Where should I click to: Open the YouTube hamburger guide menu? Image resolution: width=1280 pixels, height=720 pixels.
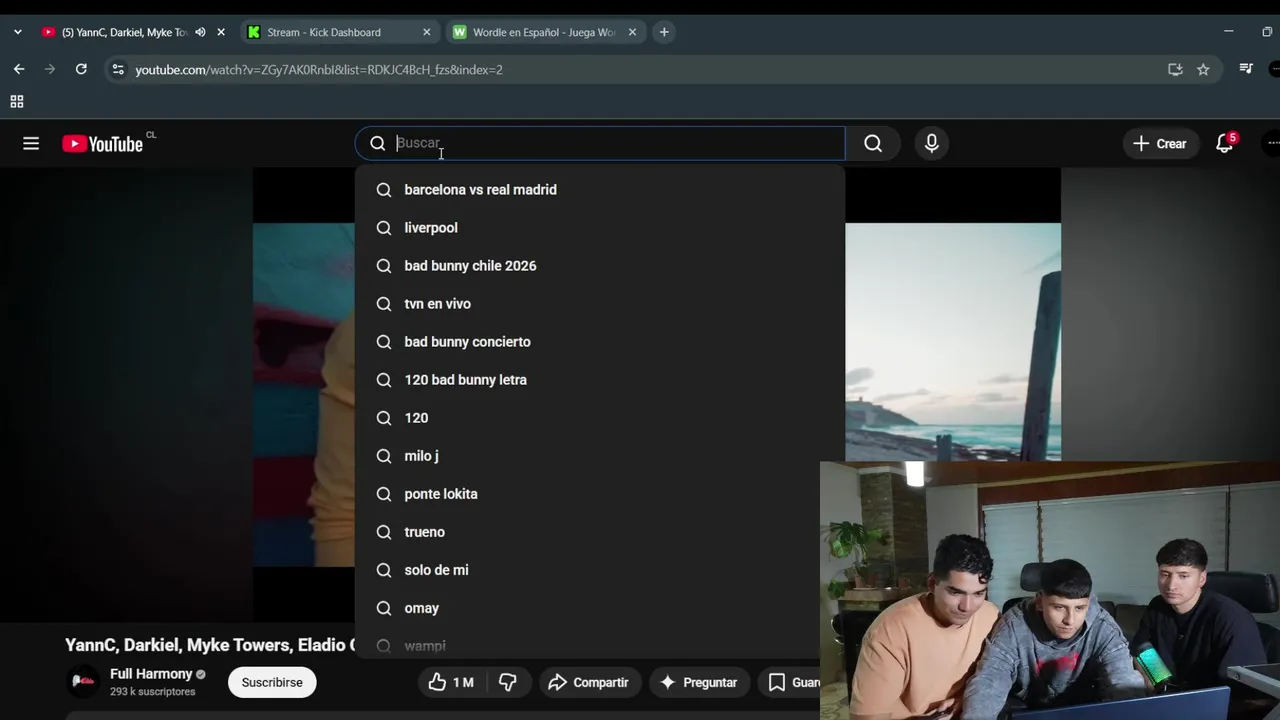[x=31, y=144]
